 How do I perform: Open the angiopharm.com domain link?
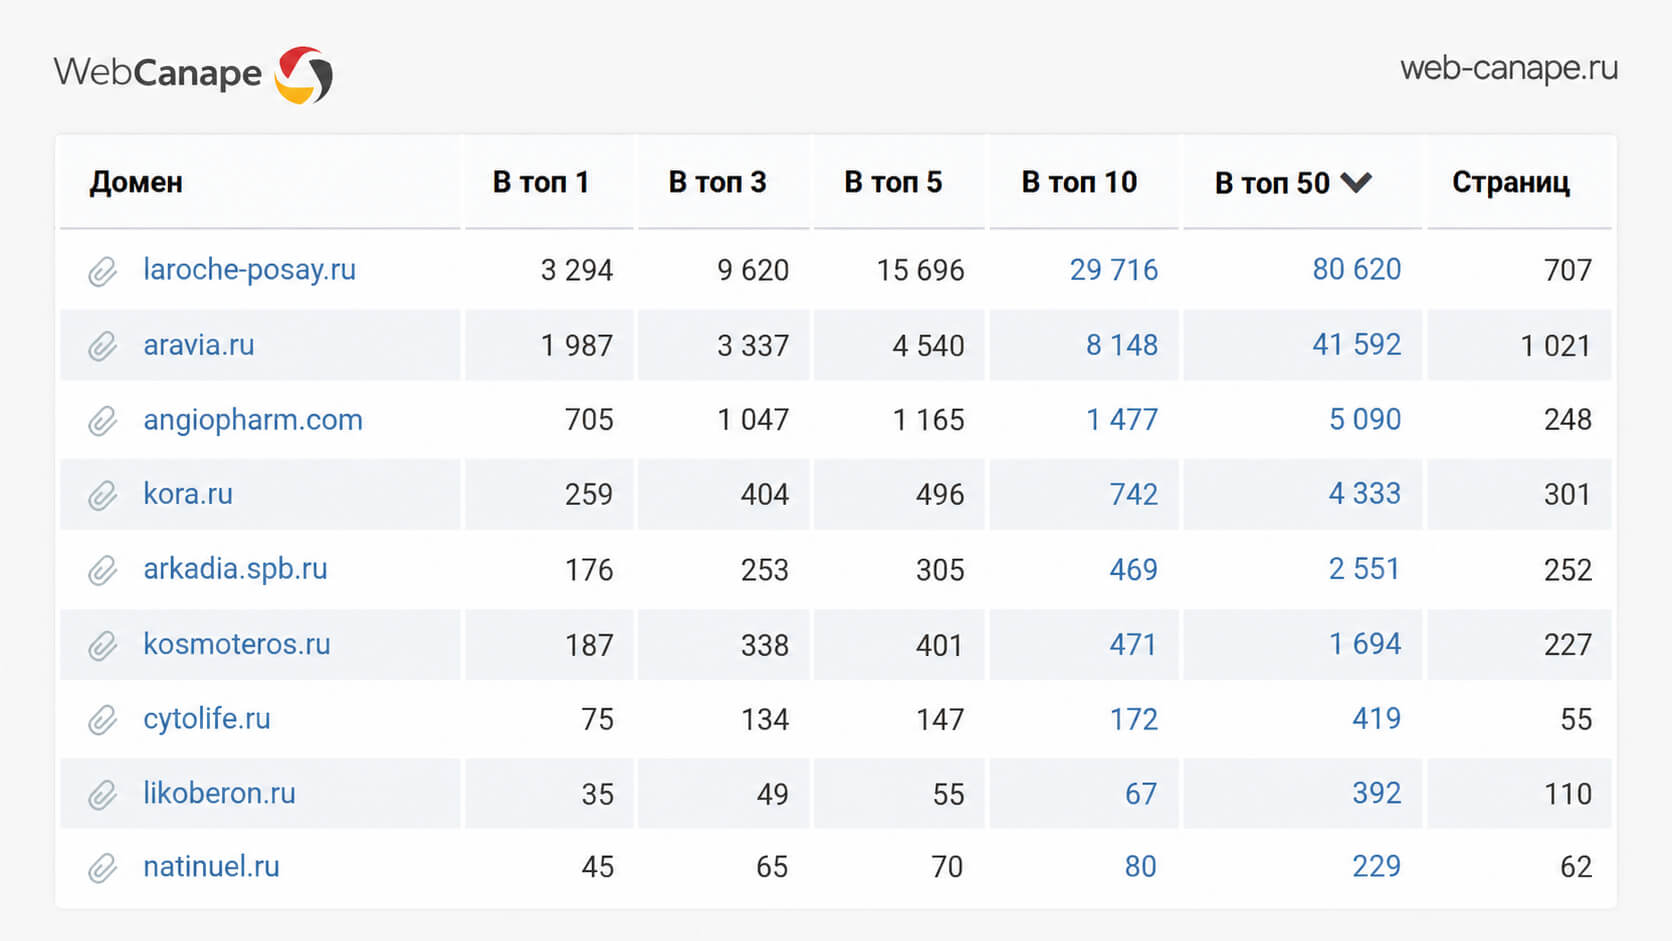(x=252, y=420)
